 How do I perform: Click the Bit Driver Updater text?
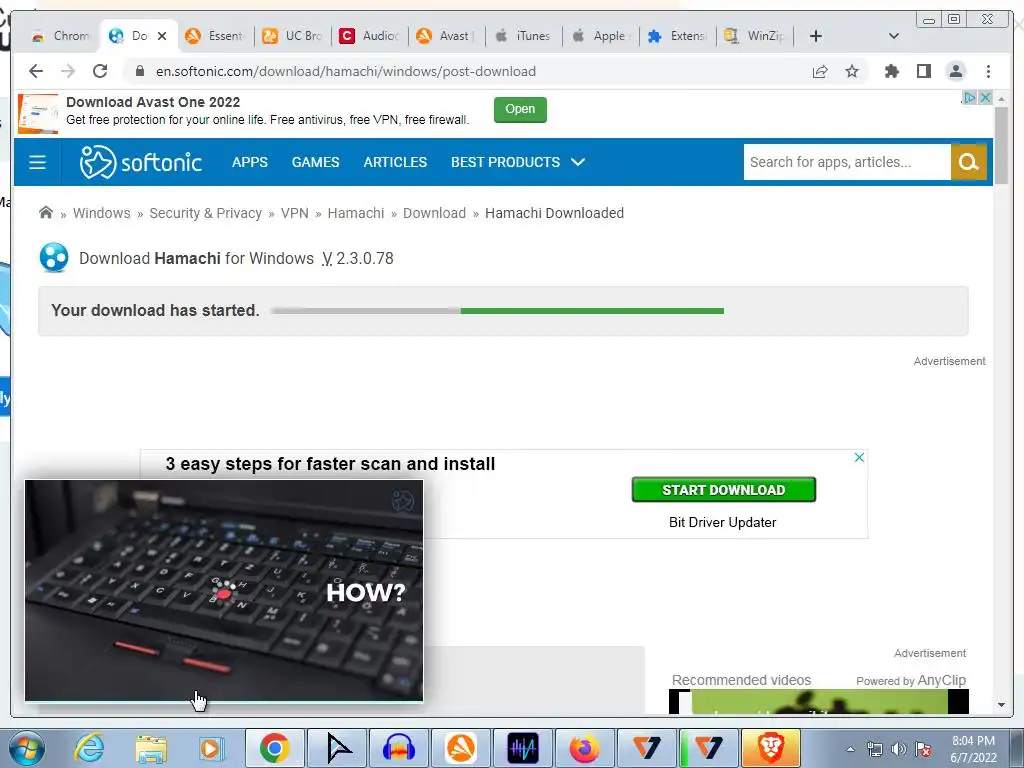pos(722,522)
